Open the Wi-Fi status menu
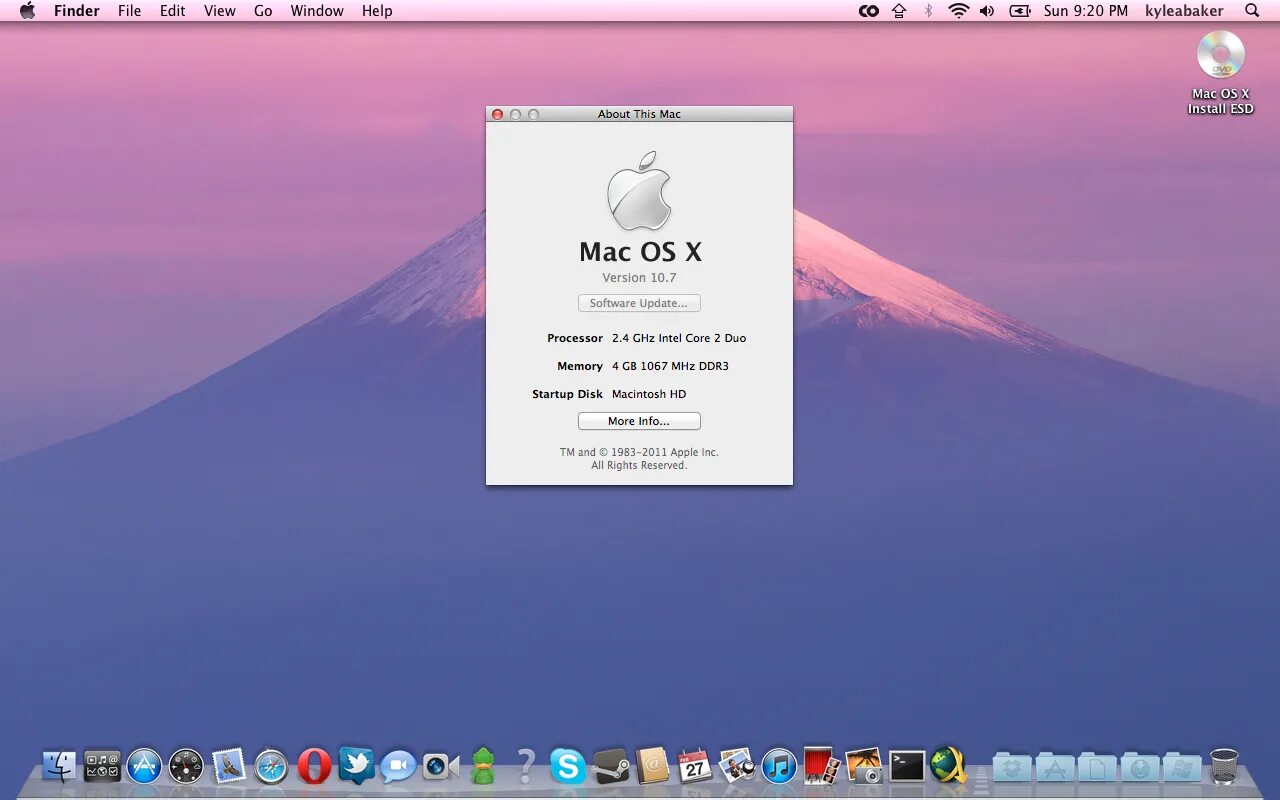Screen dimensions: 1280x800 click(959, 11)
